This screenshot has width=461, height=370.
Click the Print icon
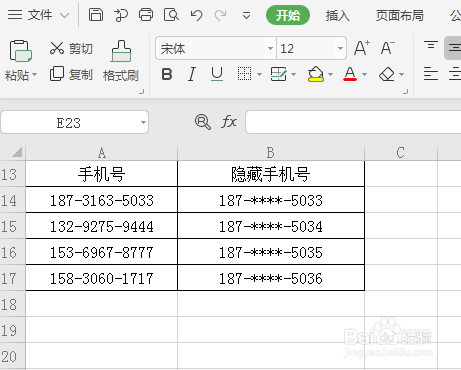[x=146, y=15]
